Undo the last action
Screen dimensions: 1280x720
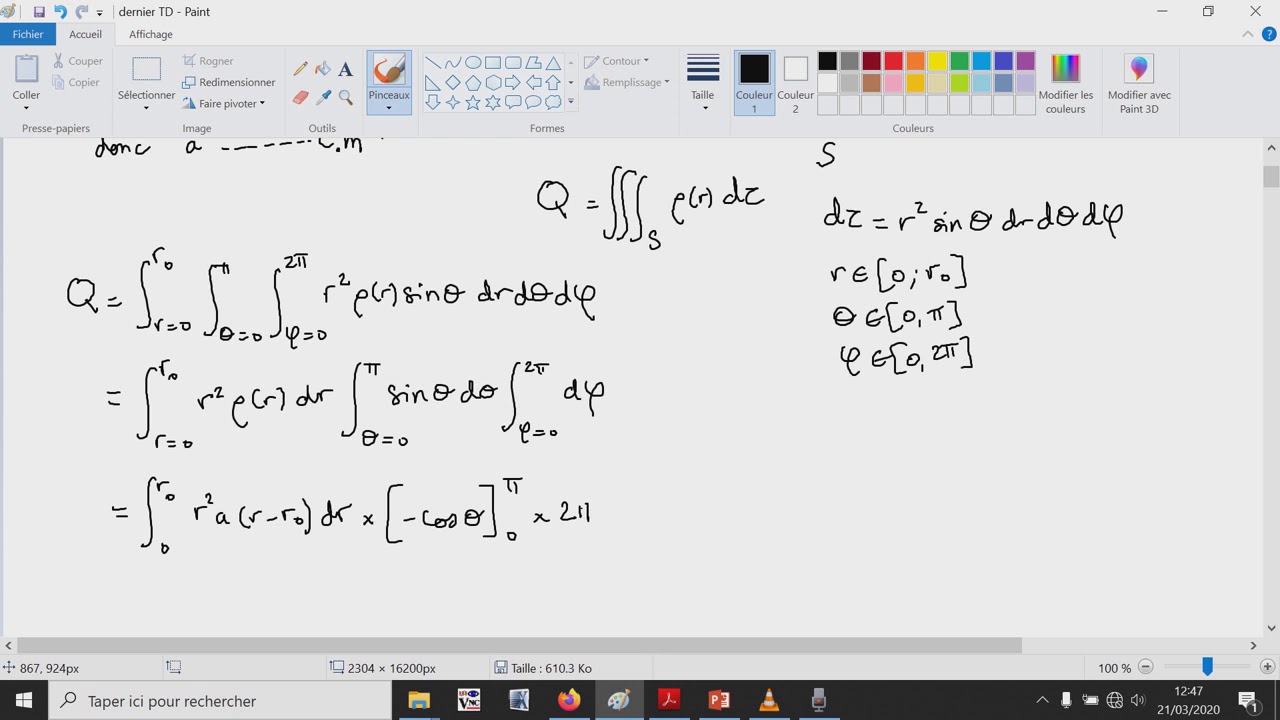(60, 12)
